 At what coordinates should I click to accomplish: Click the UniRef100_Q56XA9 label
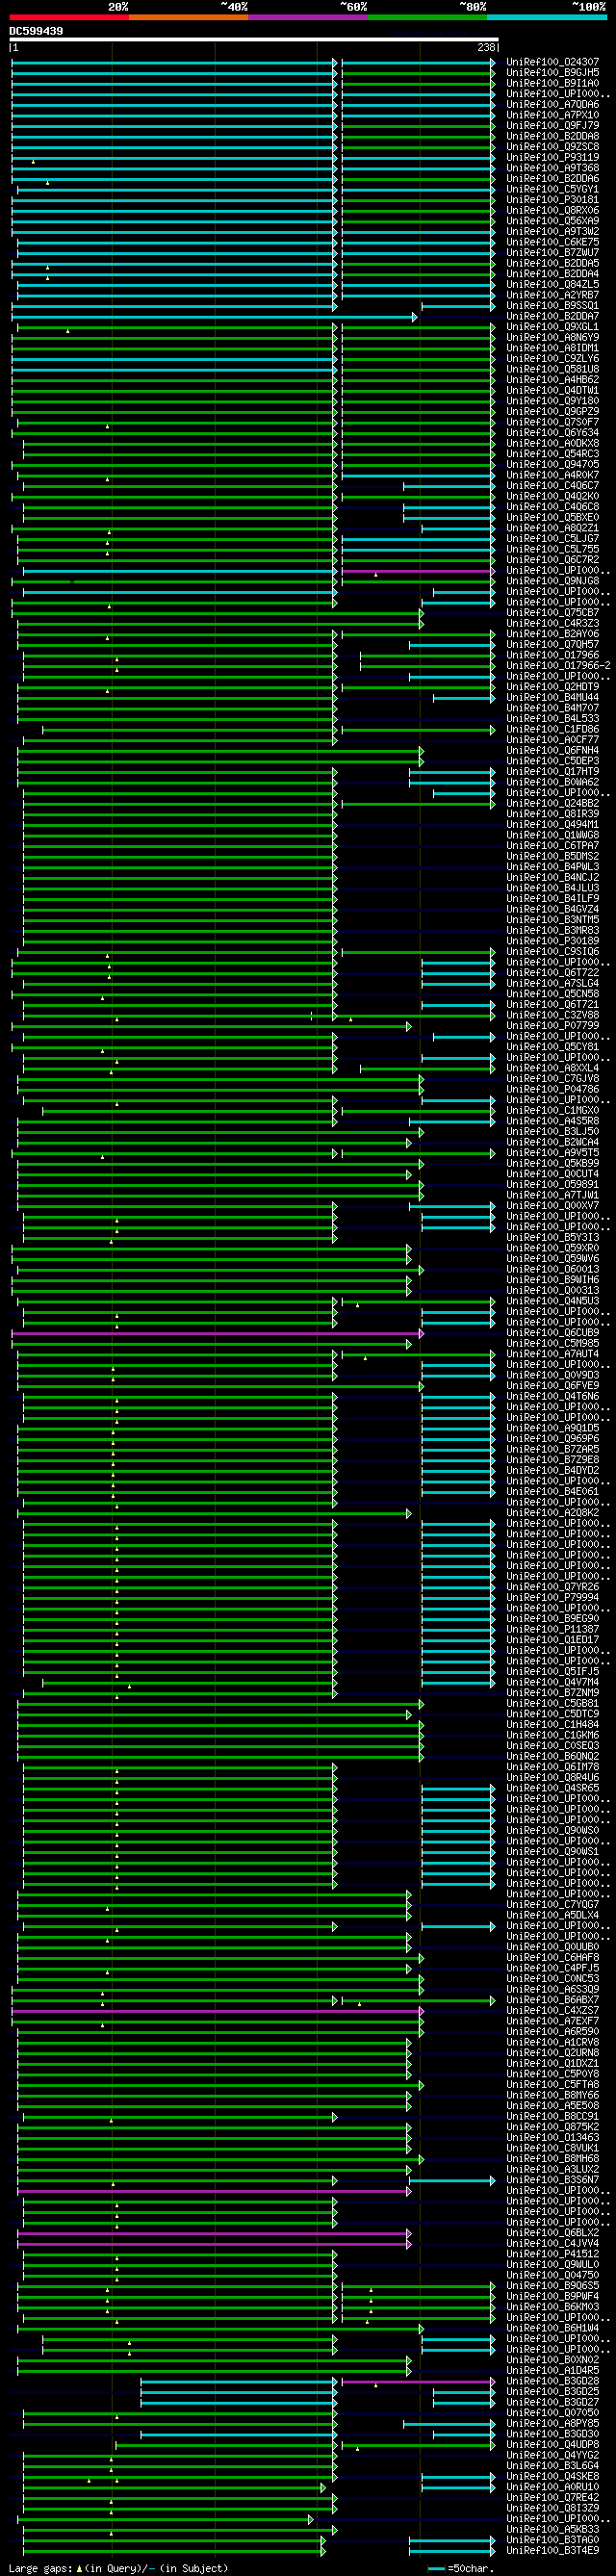[x=553, y=221]
